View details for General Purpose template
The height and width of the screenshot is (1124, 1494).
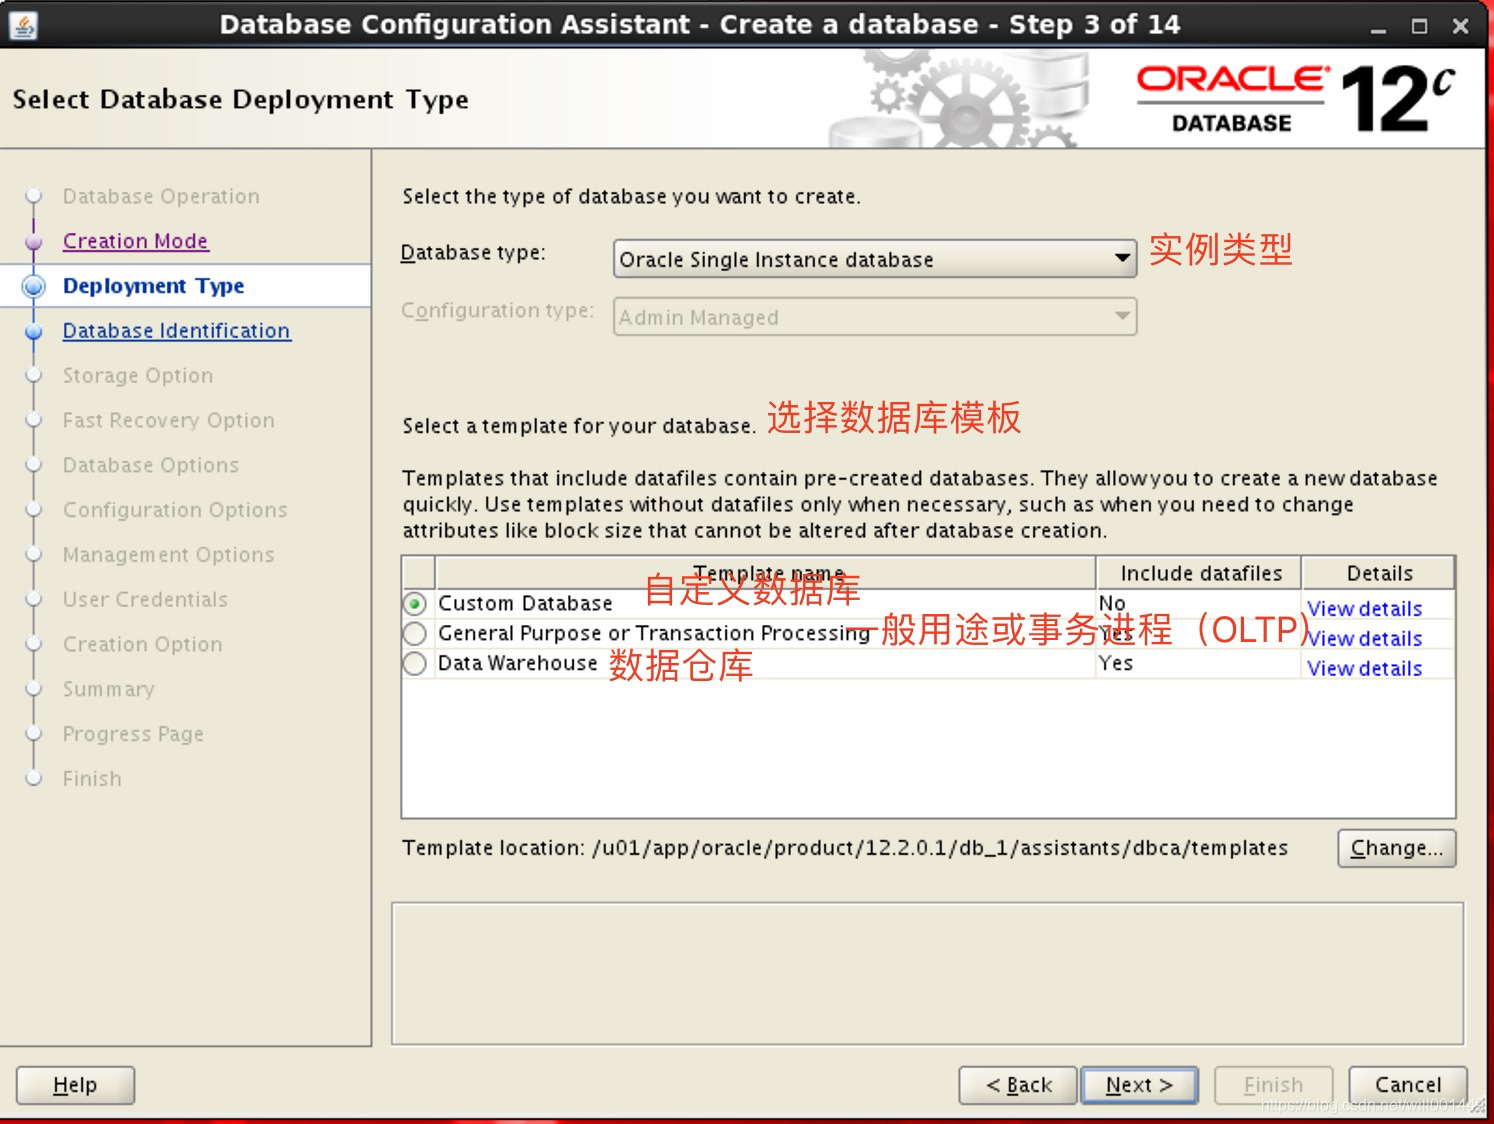point(1364,639)
